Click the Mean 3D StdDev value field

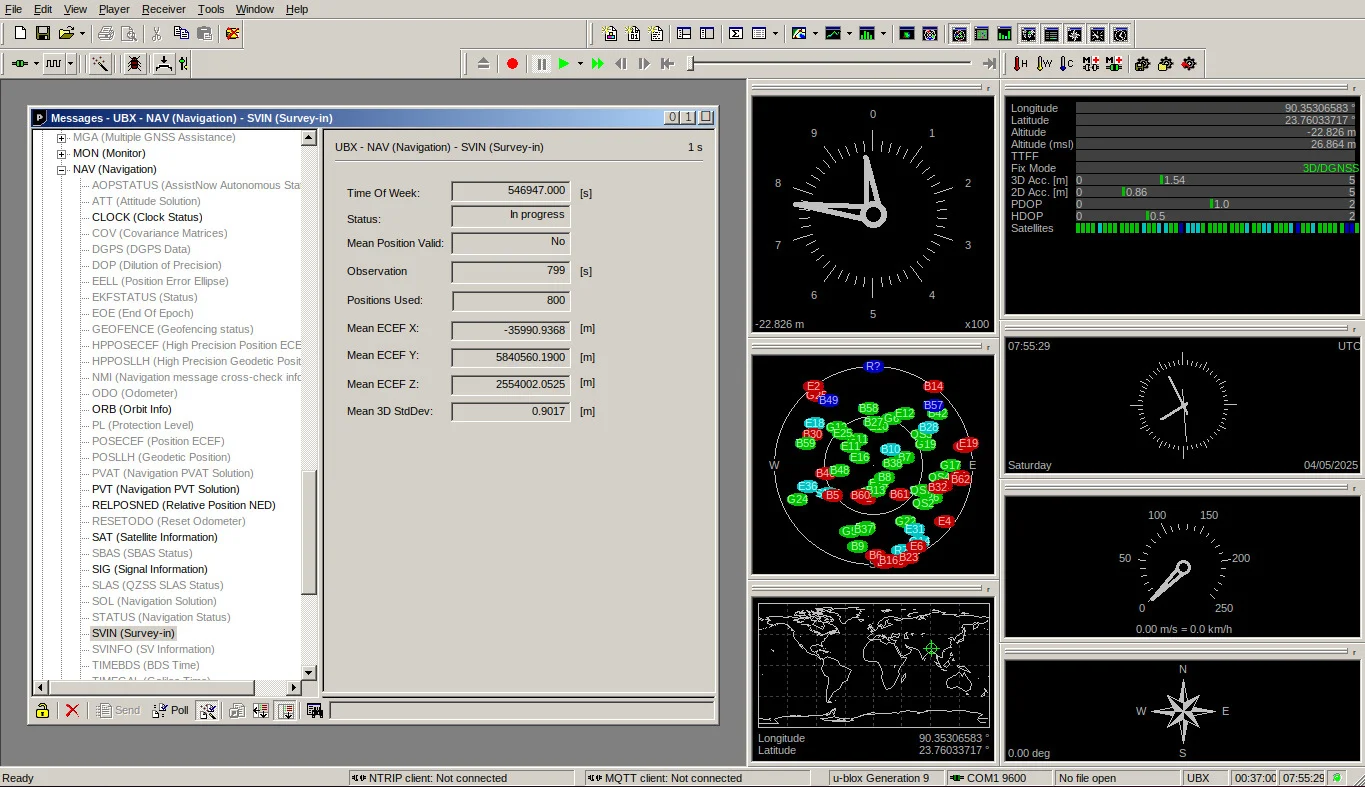click(511, 412)
